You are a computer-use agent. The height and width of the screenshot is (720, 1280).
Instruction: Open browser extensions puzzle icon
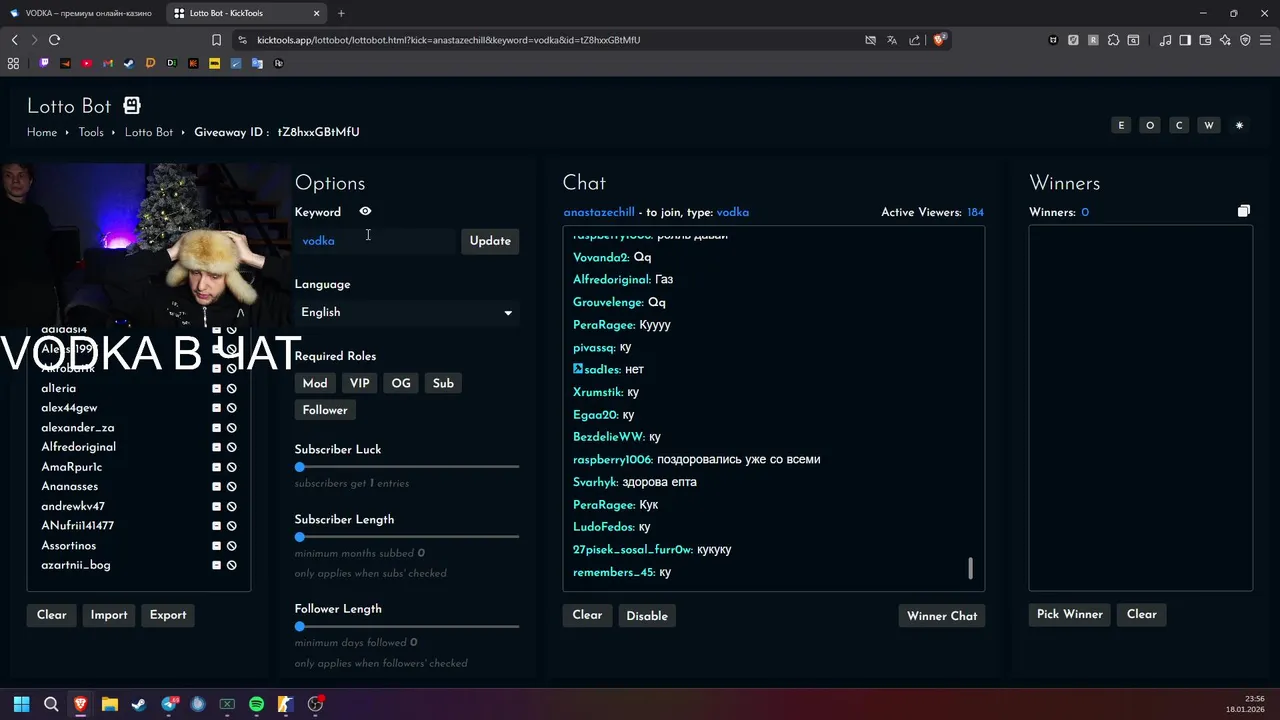tap(1113, 40)
